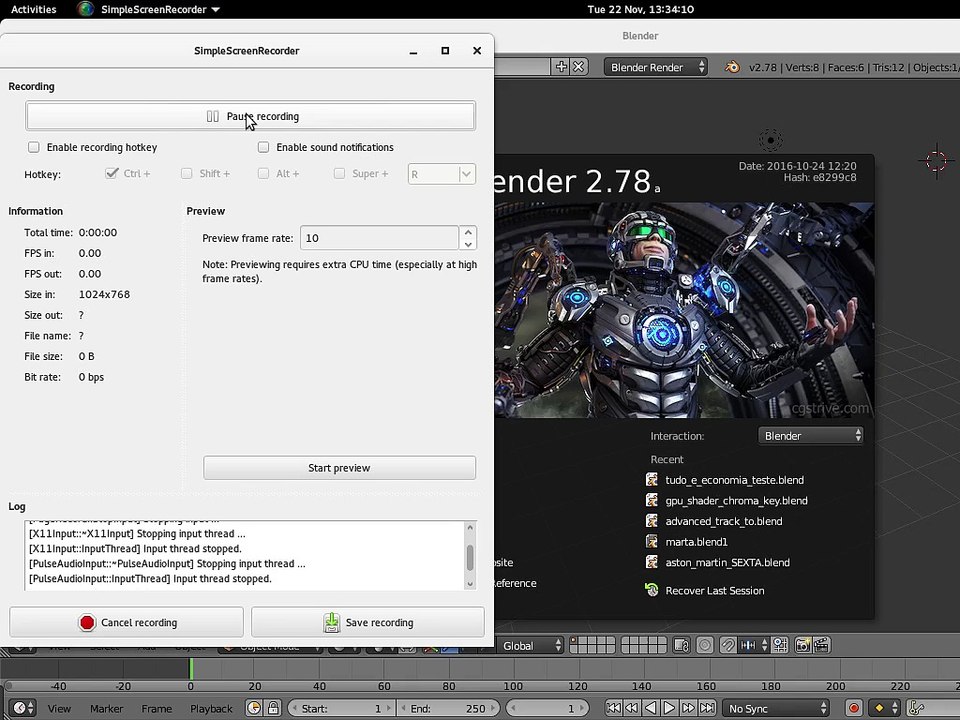Open the No Sync playback dropdown
Viewport: 960px width, 720px height.
coord(776,708)
